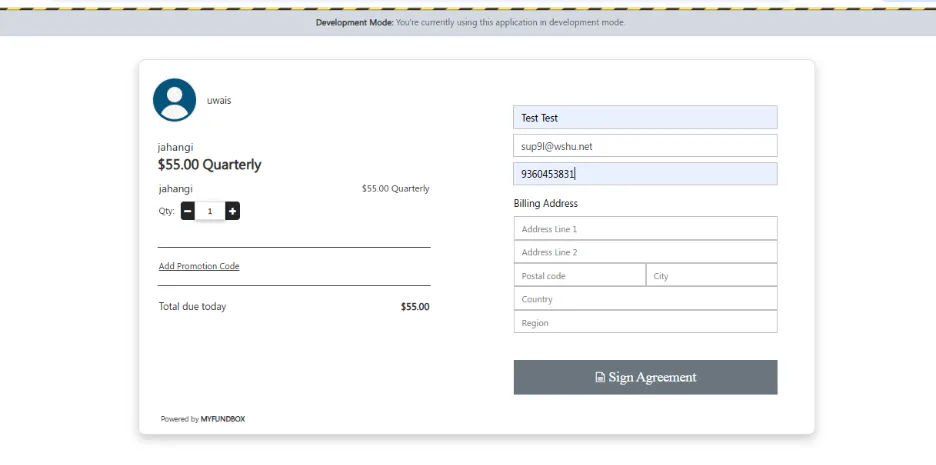Focus the Address Line 1 field
The image size is (936, 465).
click(x=645, y=229)
